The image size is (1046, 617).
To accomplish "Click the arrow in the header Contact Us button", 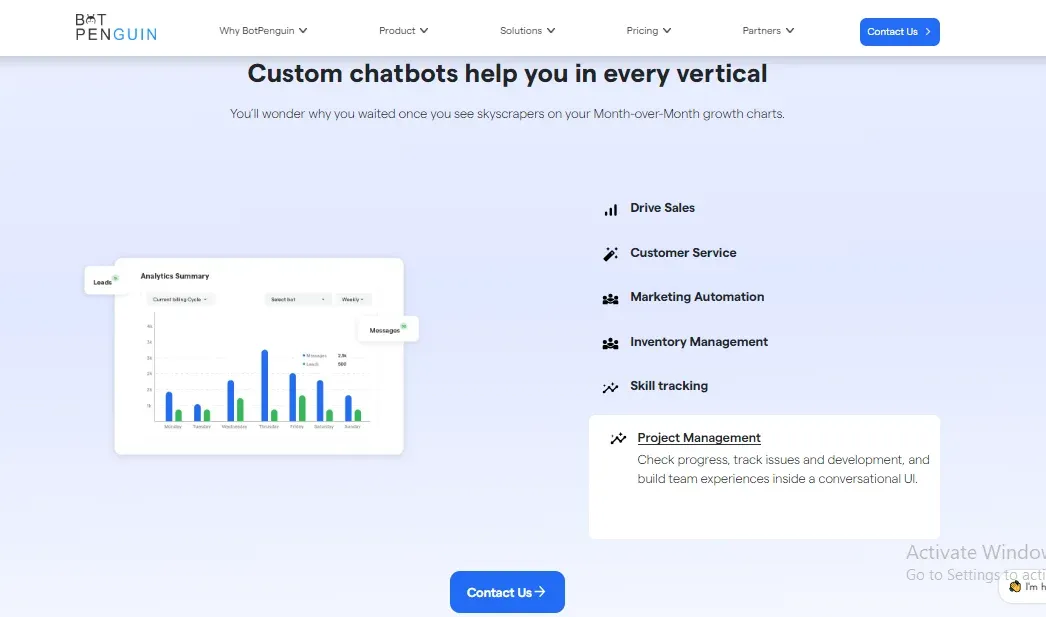I will click(x=928, y=31).
